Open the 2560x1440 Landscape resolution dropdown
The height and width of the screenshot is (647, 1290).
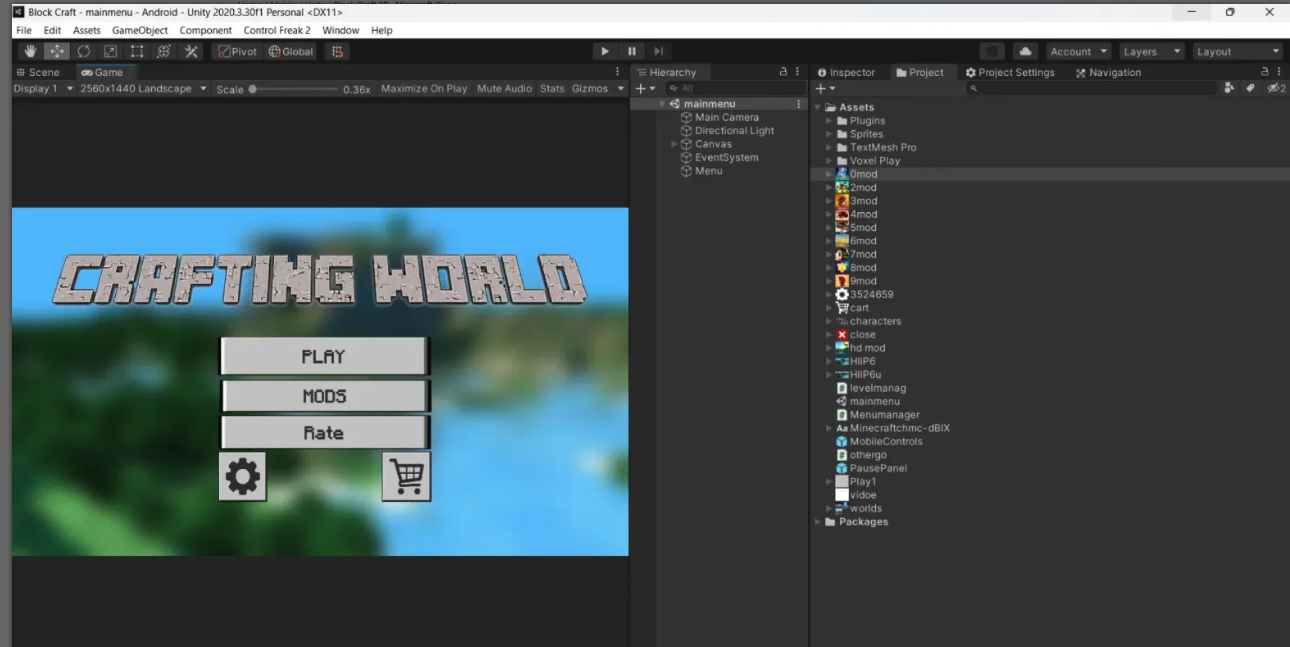[143, 89]
